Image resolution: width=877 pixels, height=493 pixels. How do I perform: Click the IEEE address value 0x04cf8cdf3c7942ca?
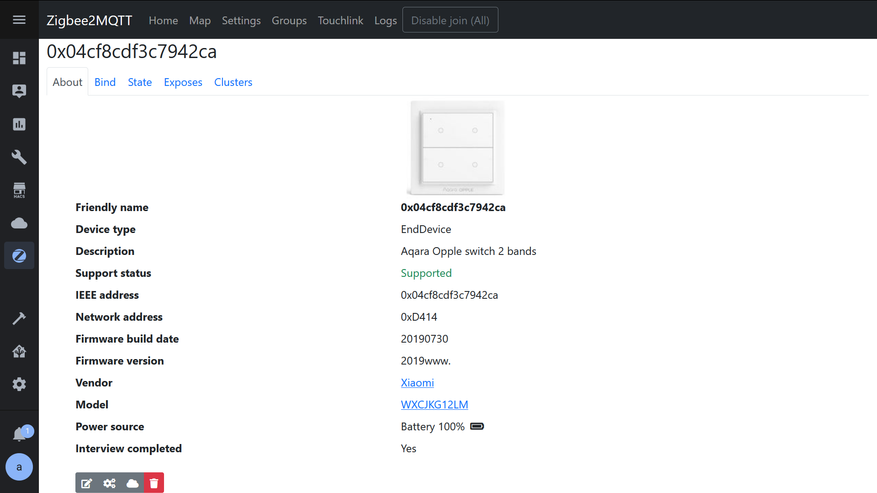[449, 295]
